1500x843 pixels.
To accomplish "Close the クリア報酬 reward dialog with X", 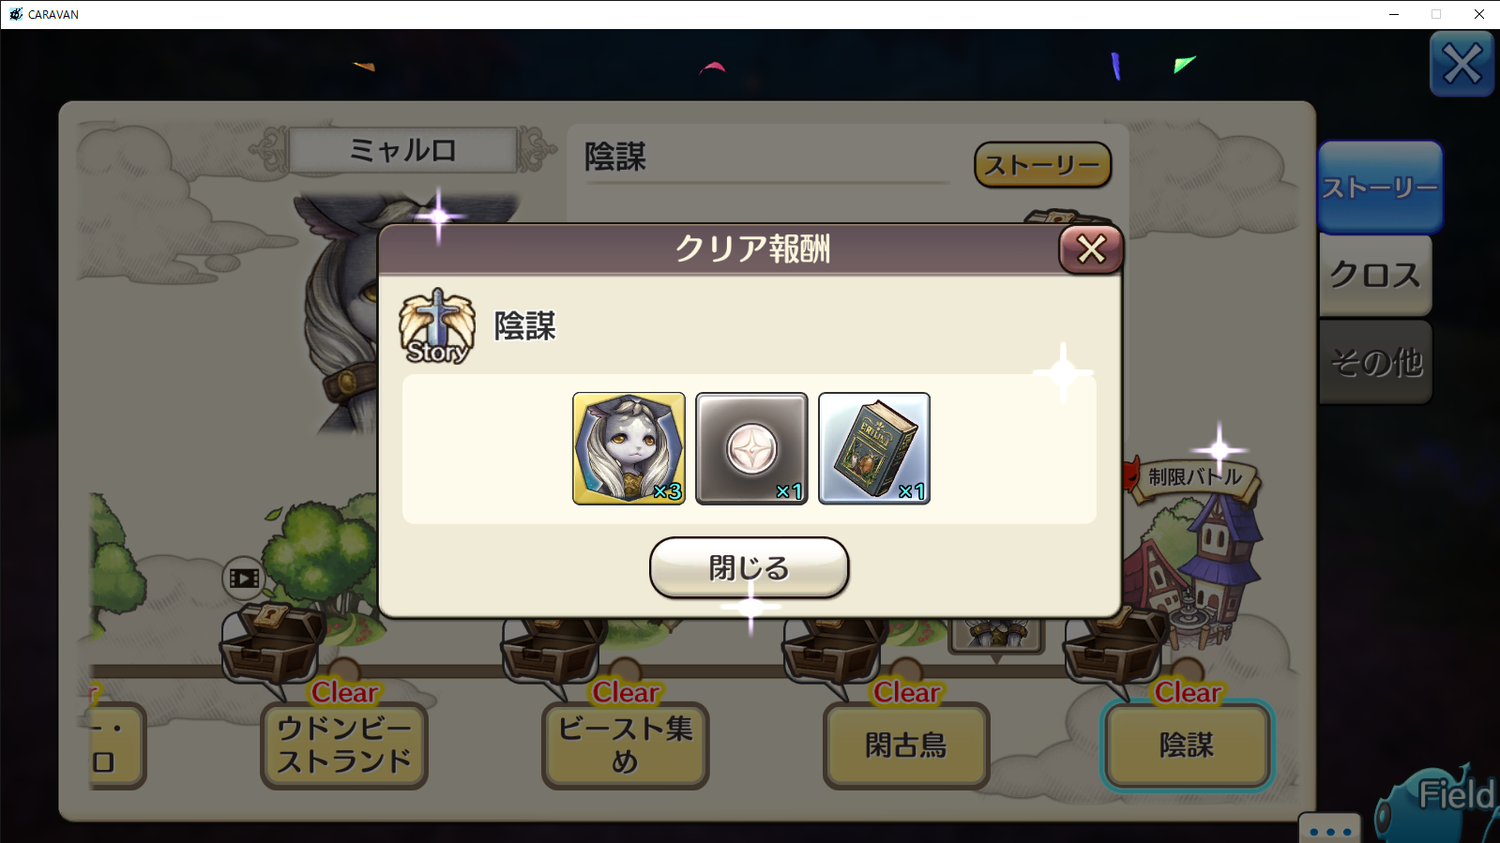I will coord(1091,249).
